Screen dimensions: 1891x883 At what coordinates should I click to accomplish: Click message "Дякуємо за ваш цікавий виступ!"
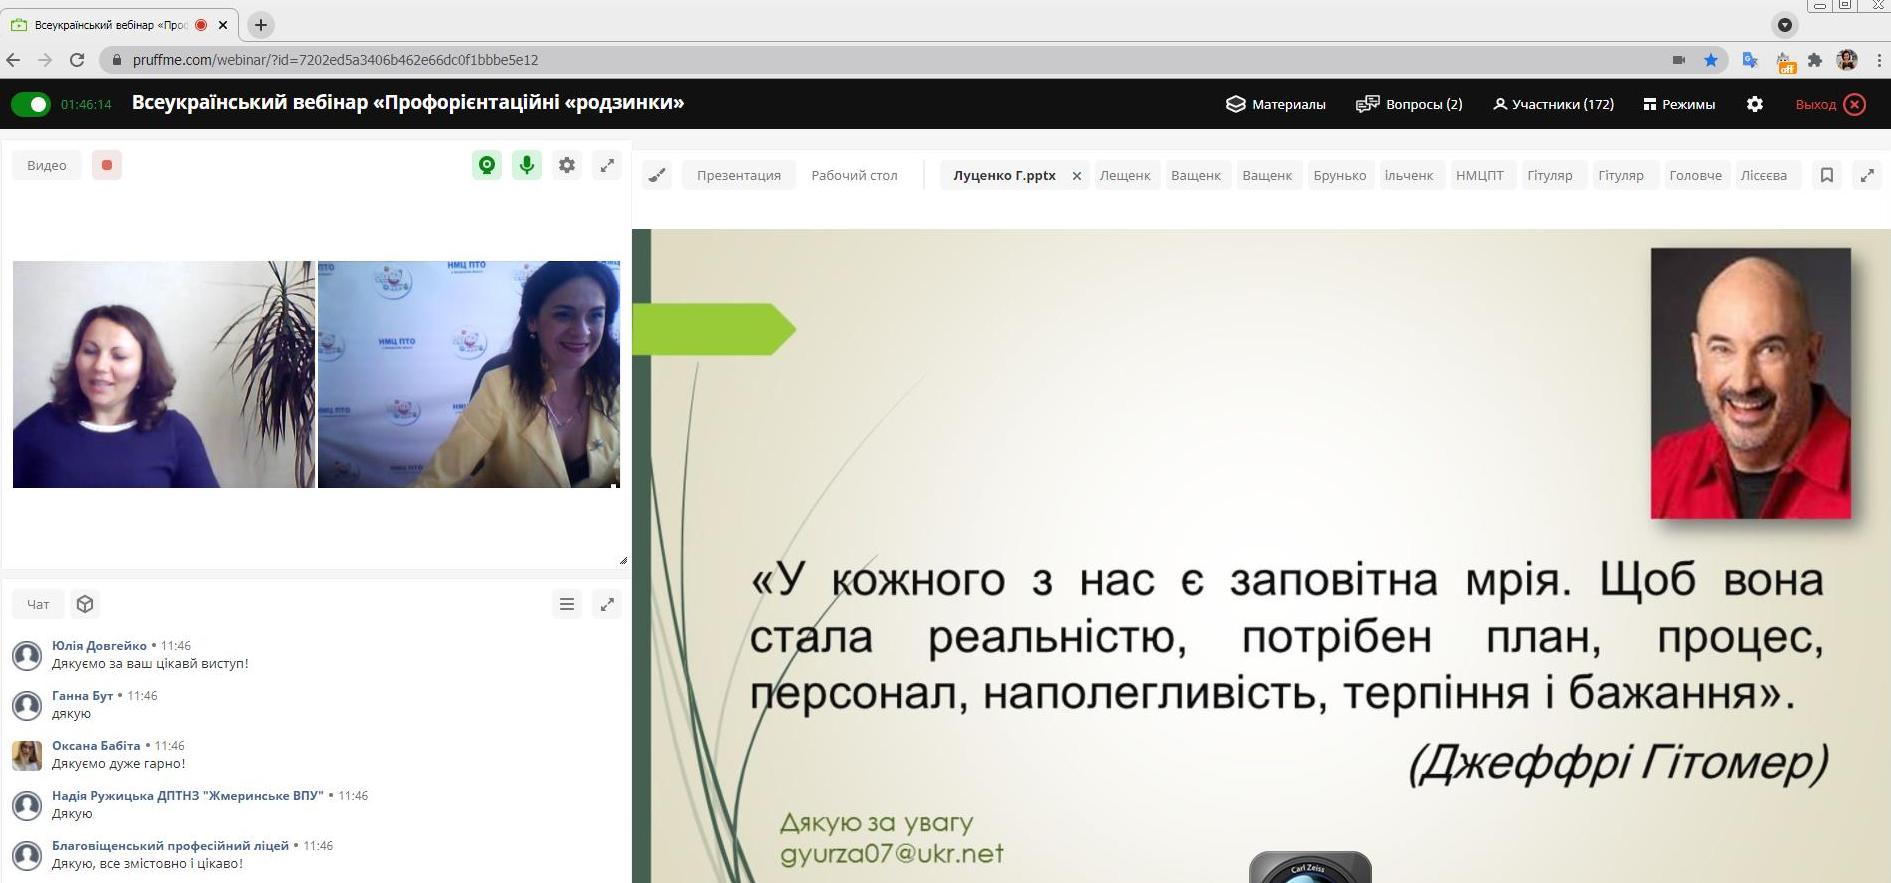click(150, 664)
